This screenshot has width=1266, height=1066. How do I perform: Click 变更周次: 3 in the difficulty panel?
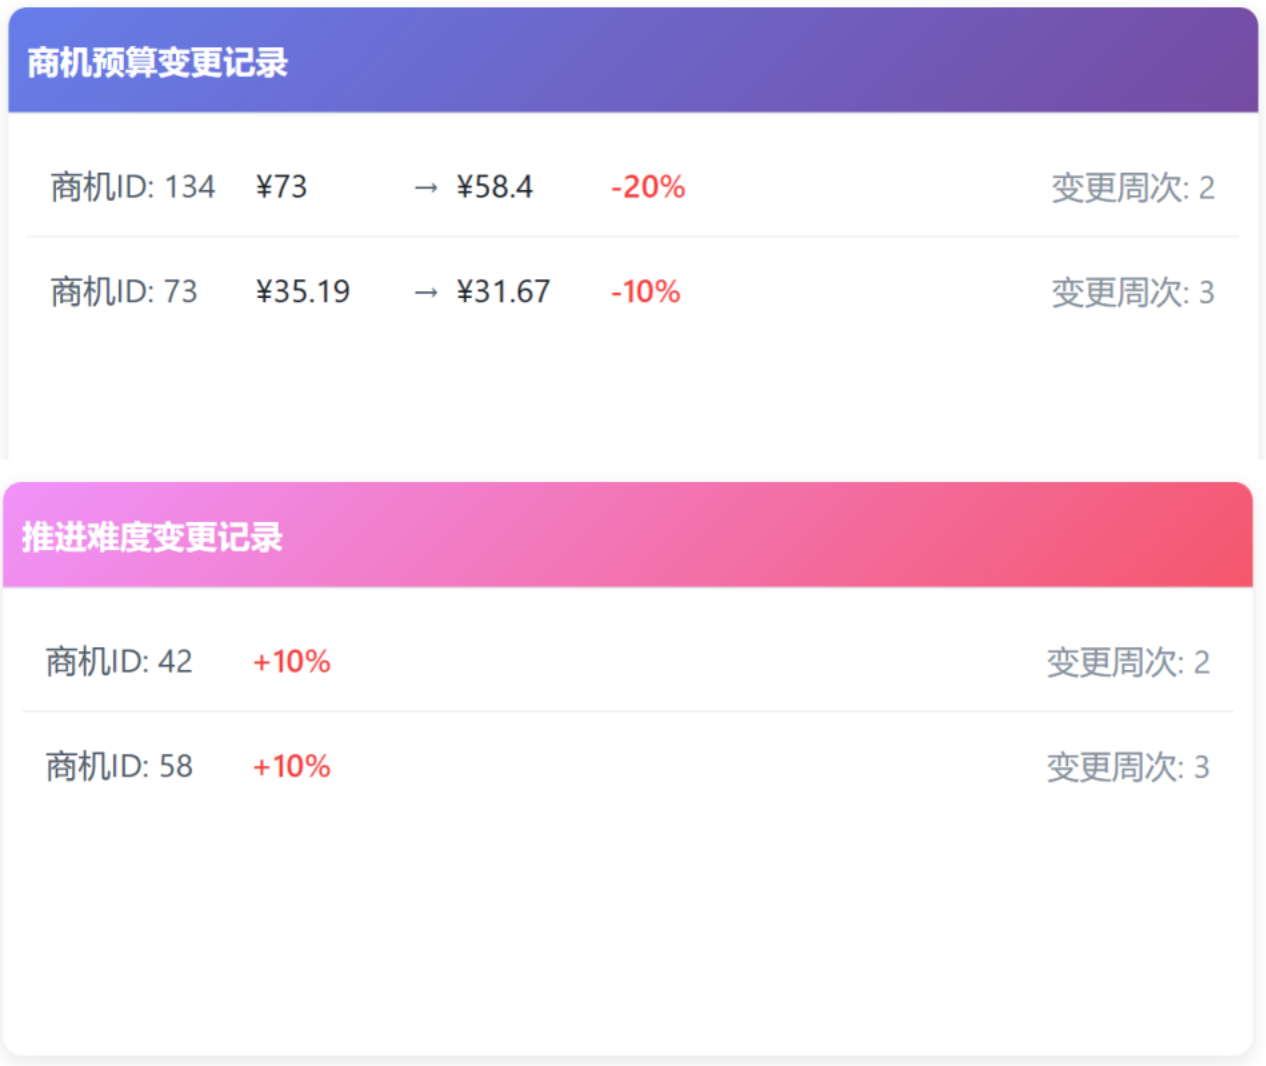(1126, 767)
